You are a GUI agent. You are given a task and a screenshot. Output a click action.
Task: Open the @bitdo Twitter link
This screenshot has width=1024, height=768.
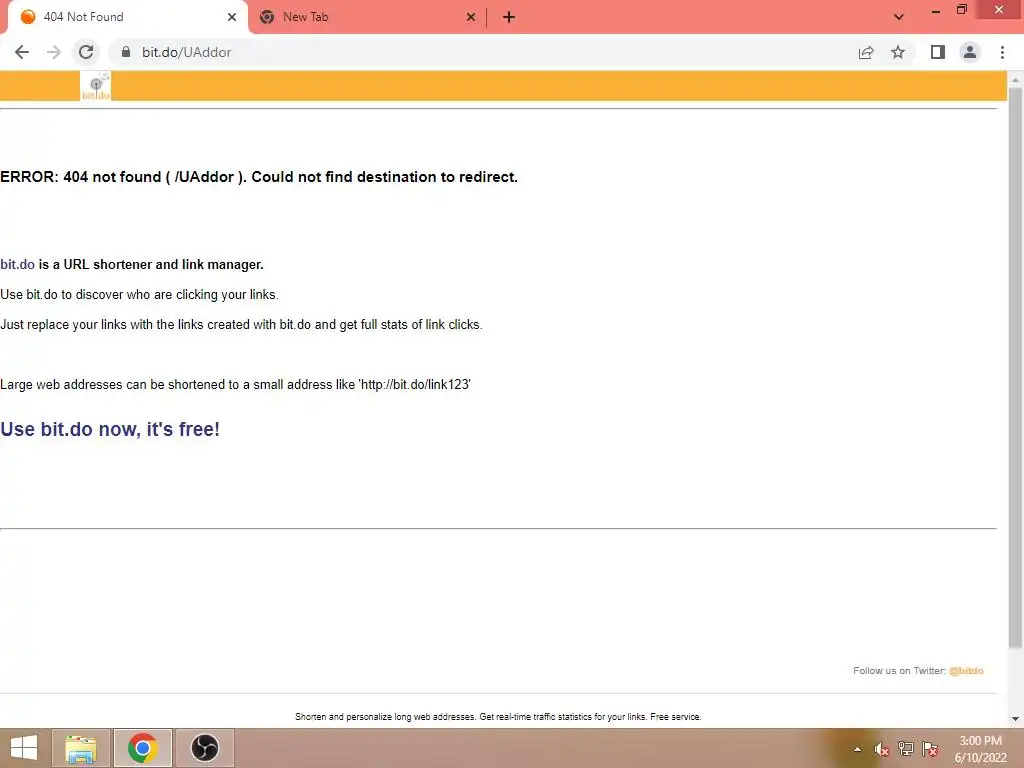(x=966, y=671)
